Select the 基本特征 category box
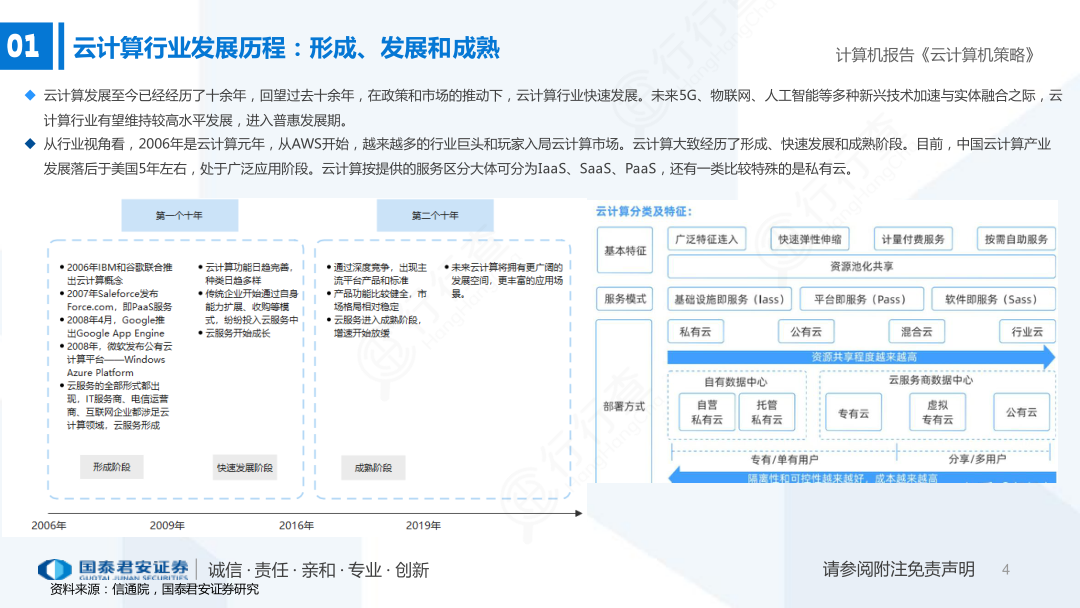 pos(625,250)
